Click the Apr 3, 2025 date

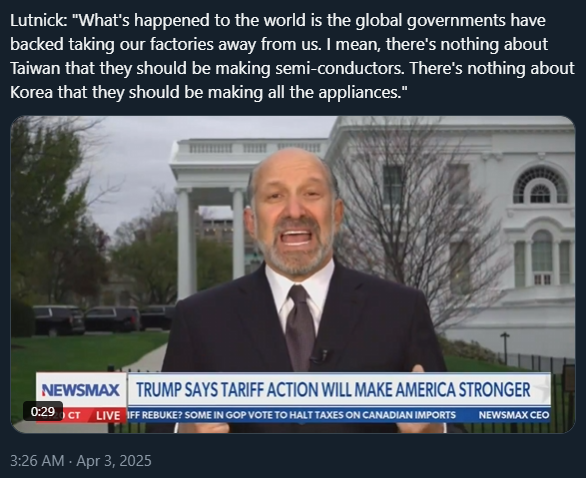[114, 461]
